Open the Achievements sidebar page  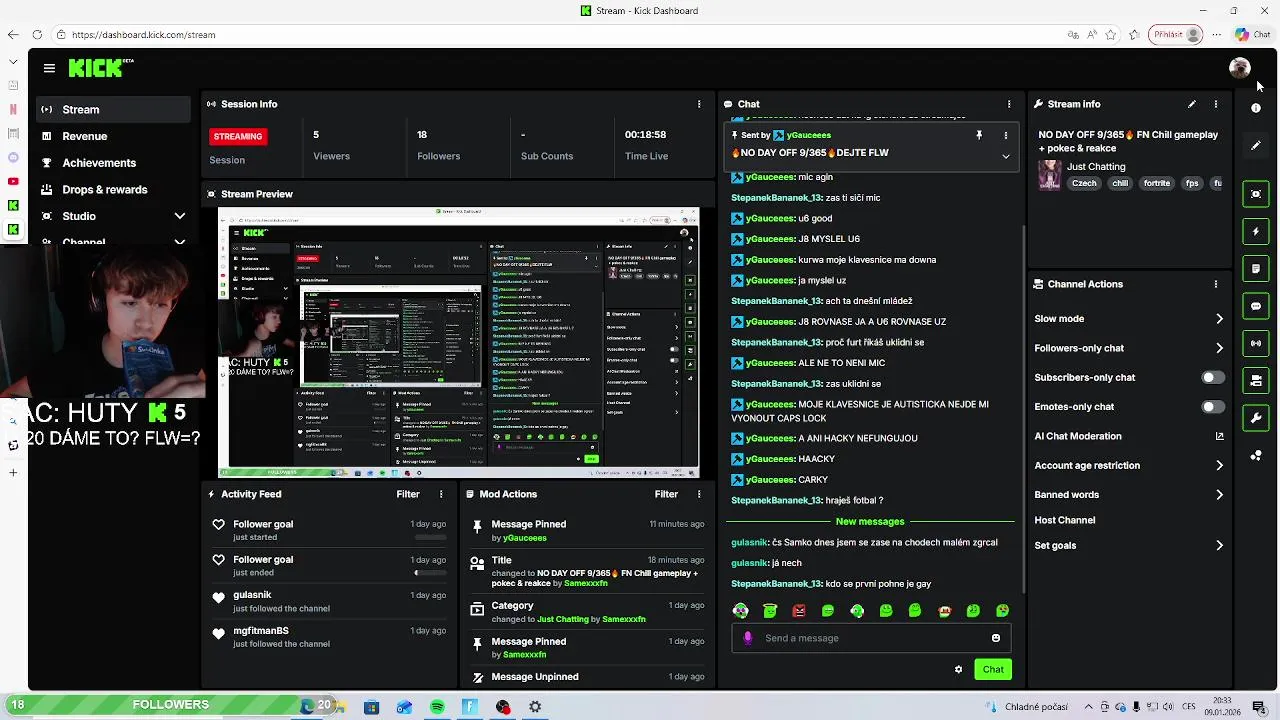click(113, 163)
